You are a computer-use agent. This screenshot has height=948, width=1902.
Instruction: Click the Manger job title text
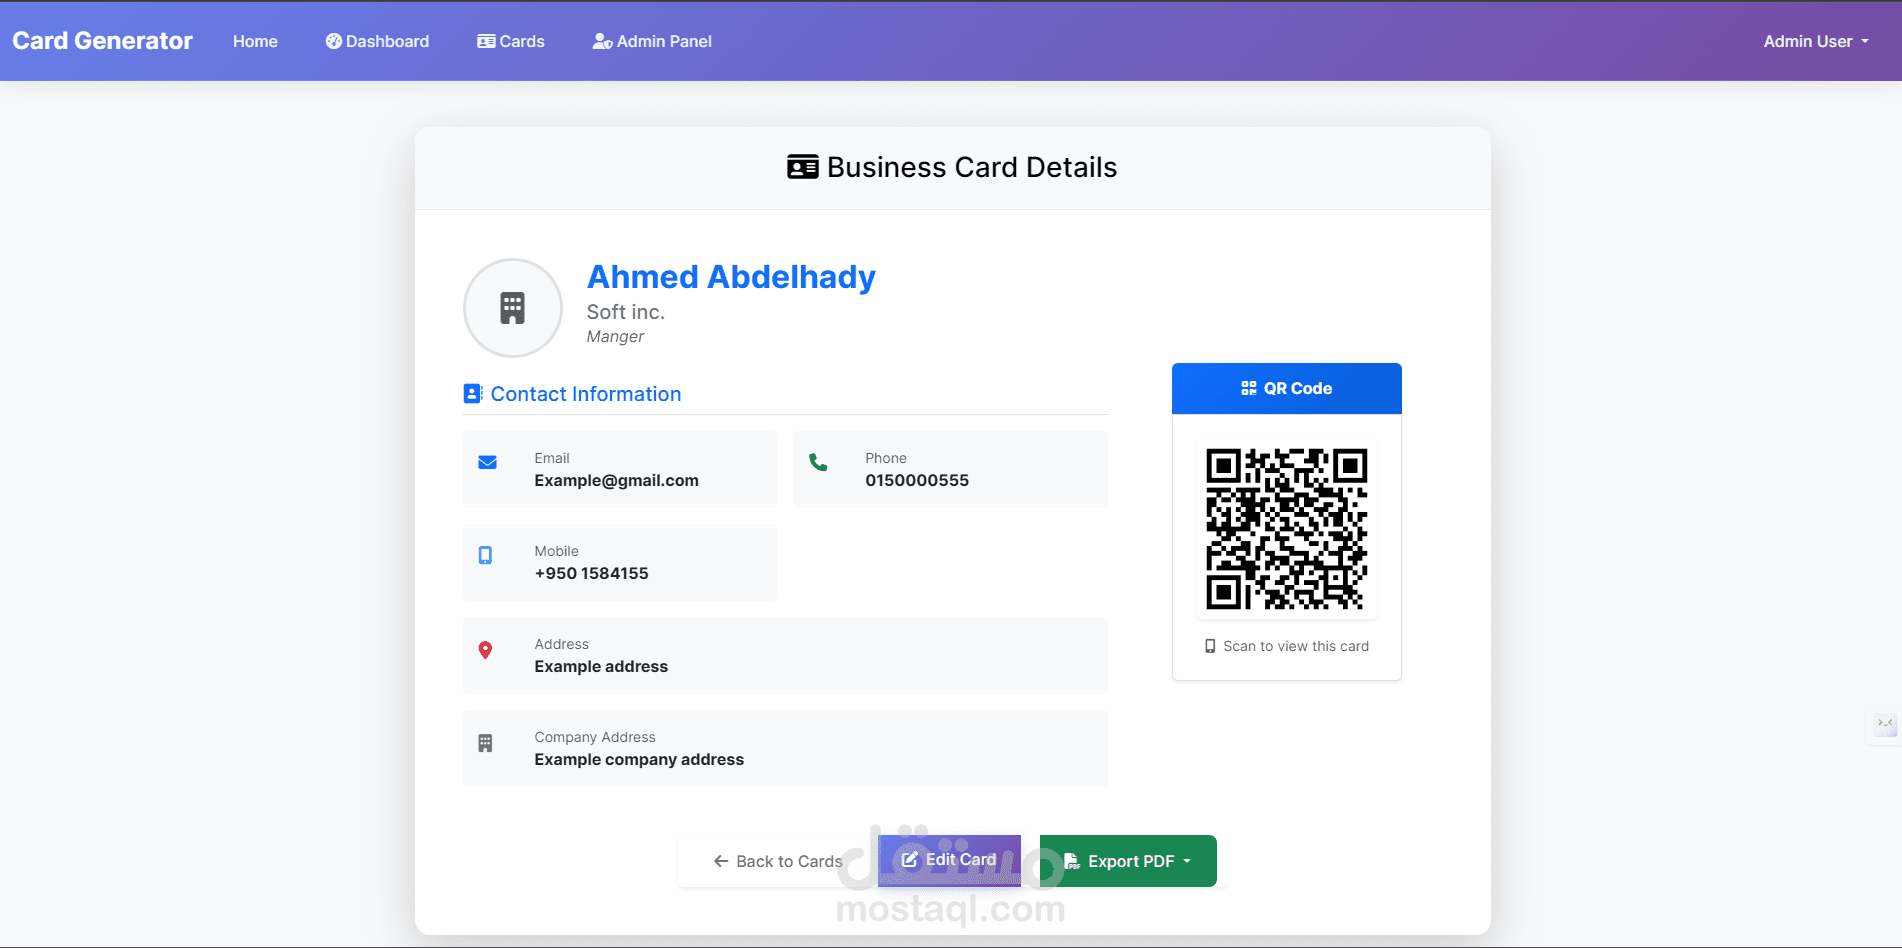coord(615,337)
